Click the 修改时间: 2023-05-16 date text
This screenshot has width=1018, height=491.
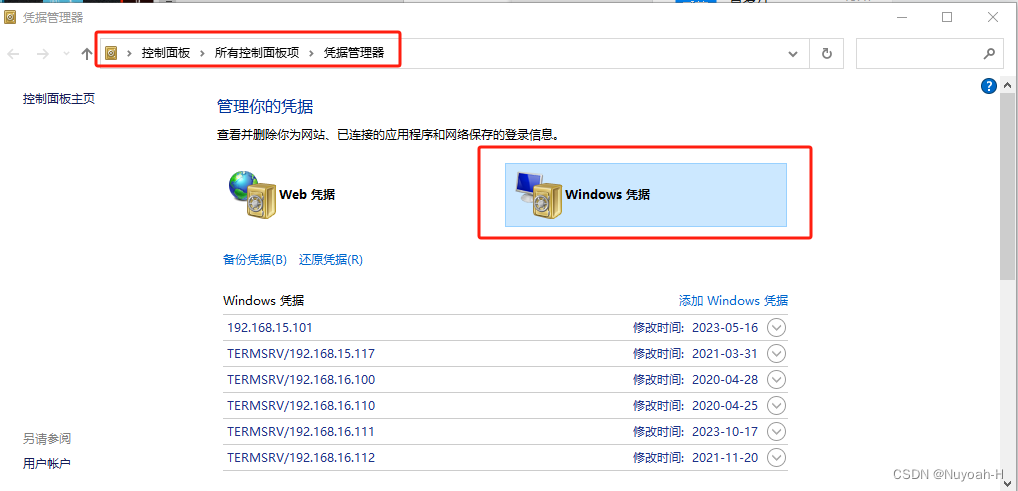pos(695,328)
